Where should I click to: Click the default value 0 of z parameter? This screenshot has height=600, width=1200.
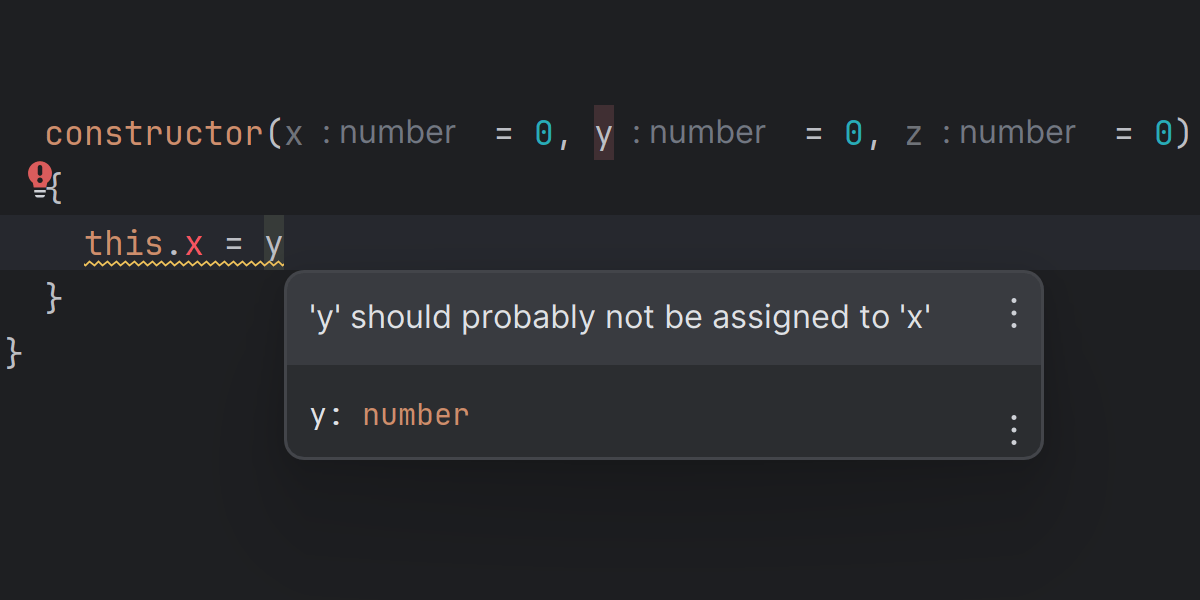pos(1163,133)
